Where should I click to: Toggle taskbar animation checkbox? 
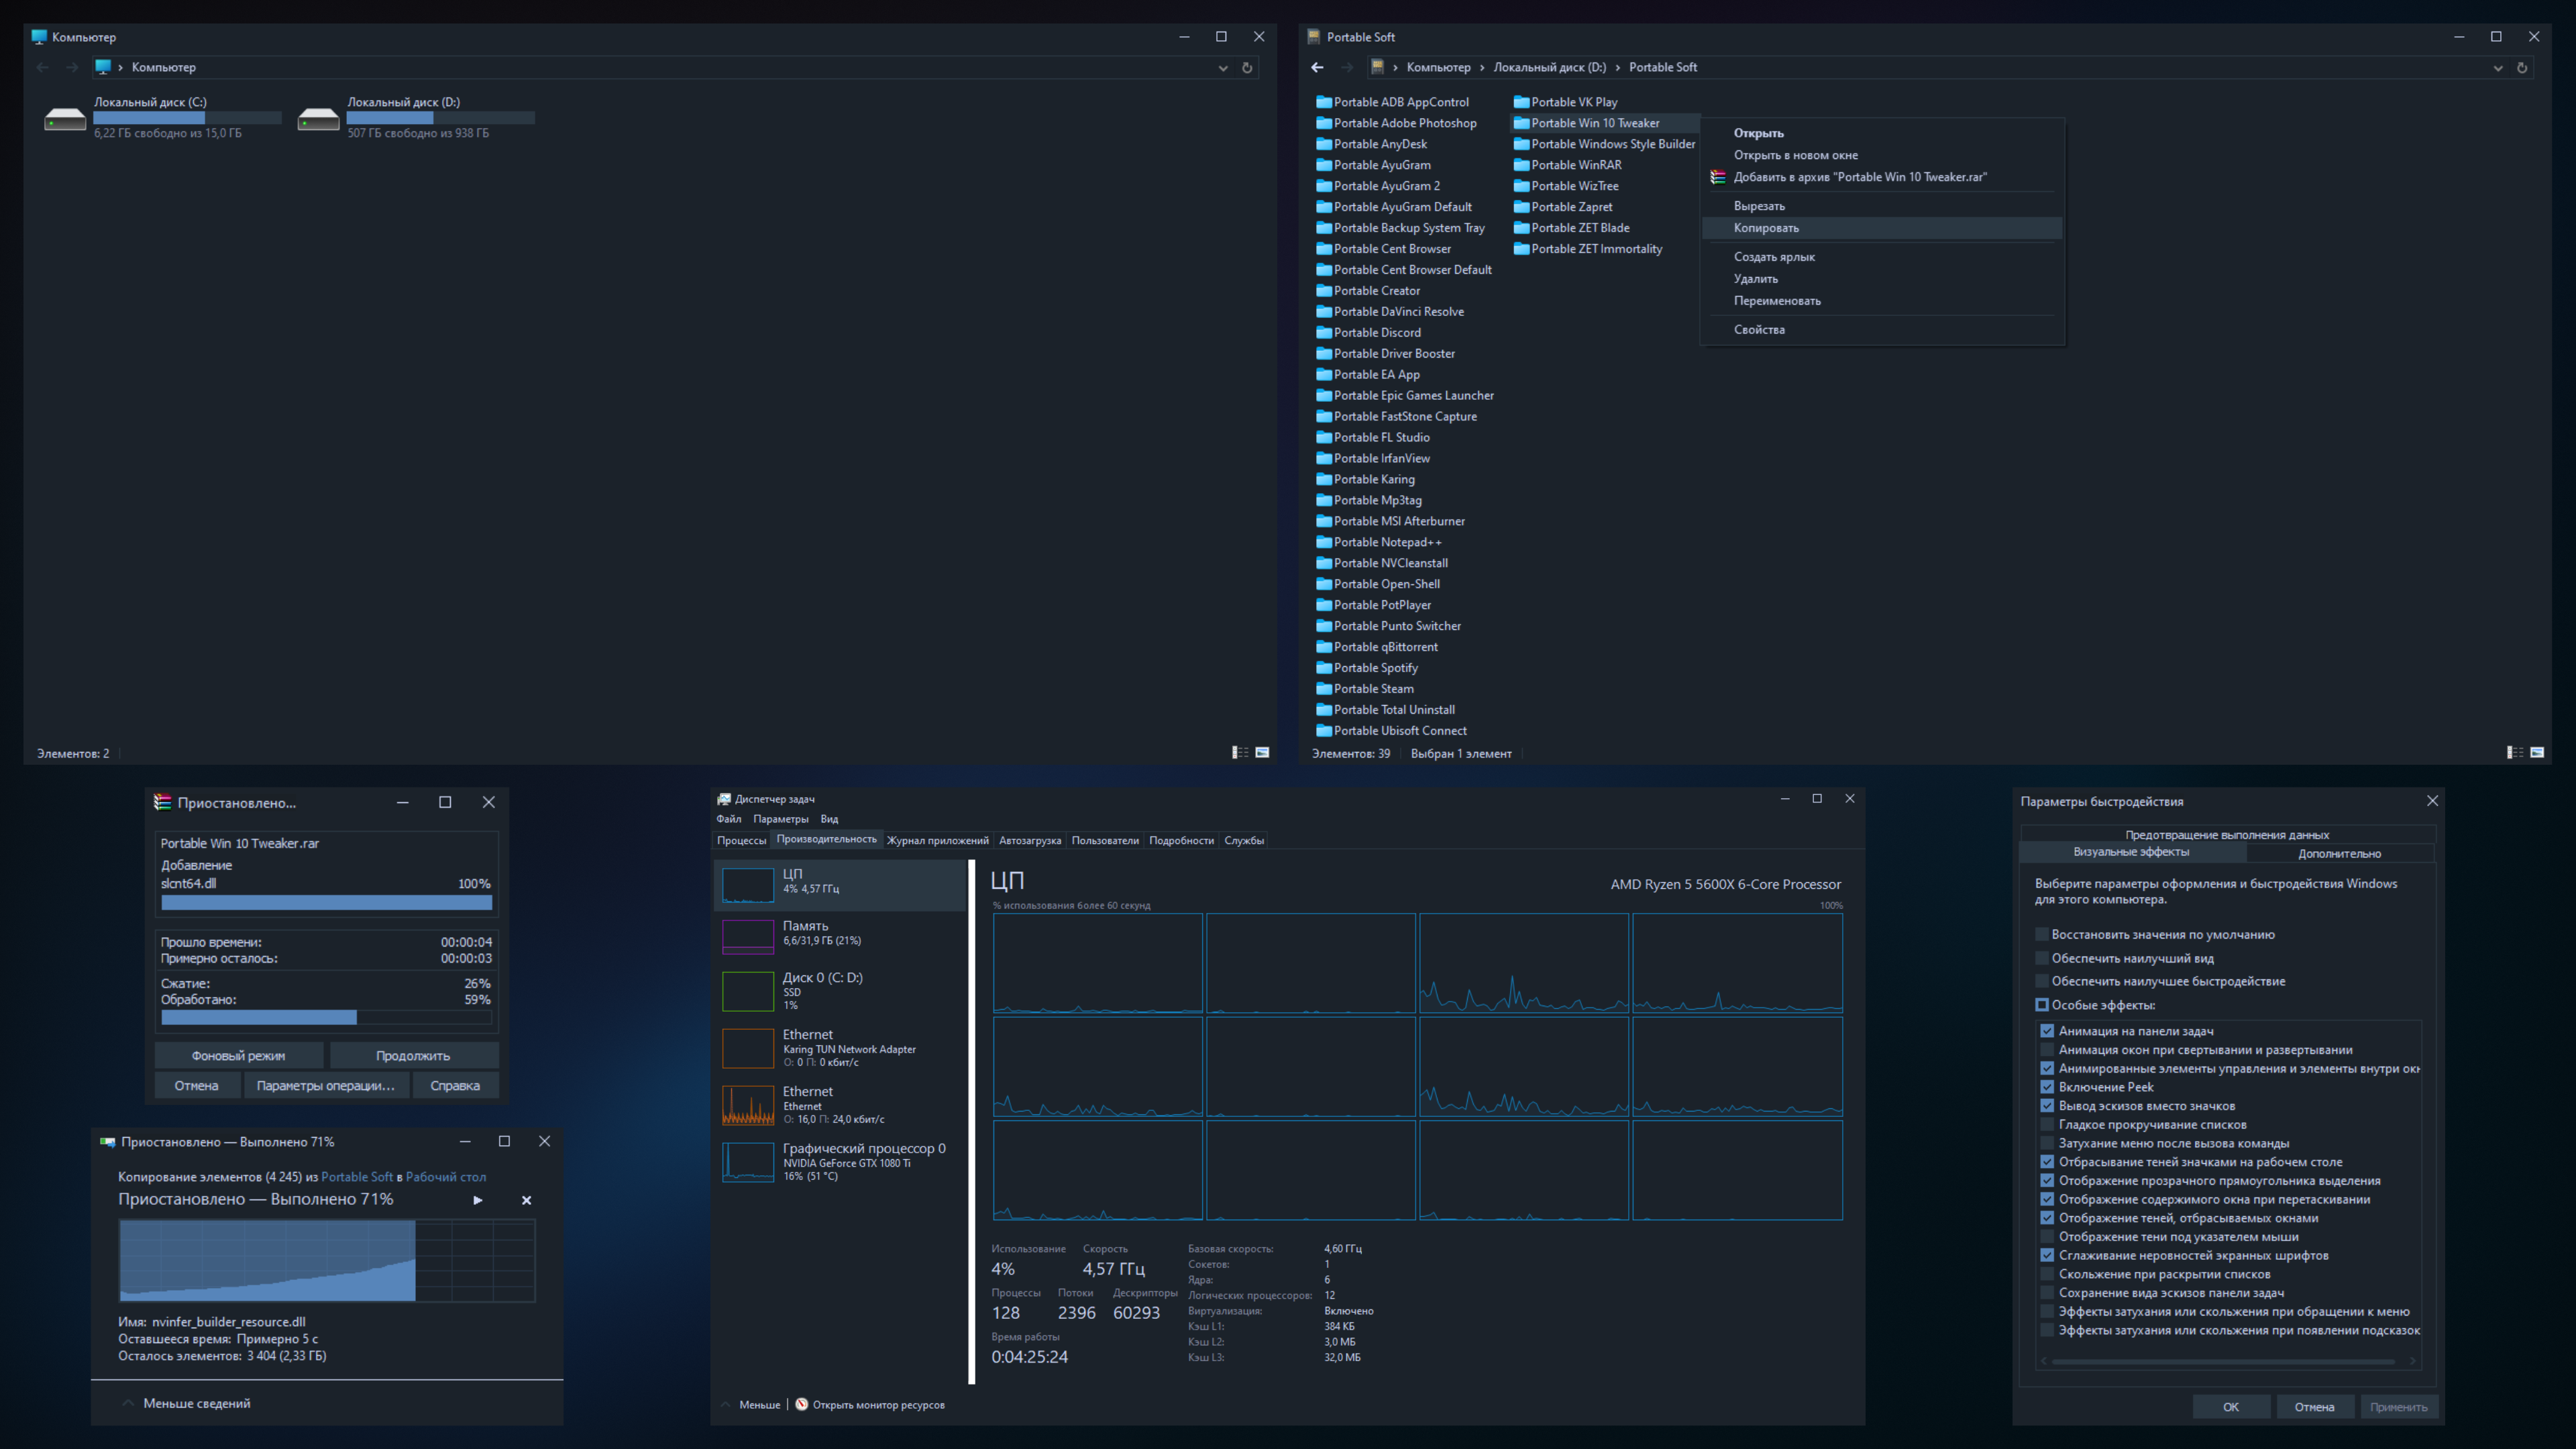click(x=2047, y=1031)
